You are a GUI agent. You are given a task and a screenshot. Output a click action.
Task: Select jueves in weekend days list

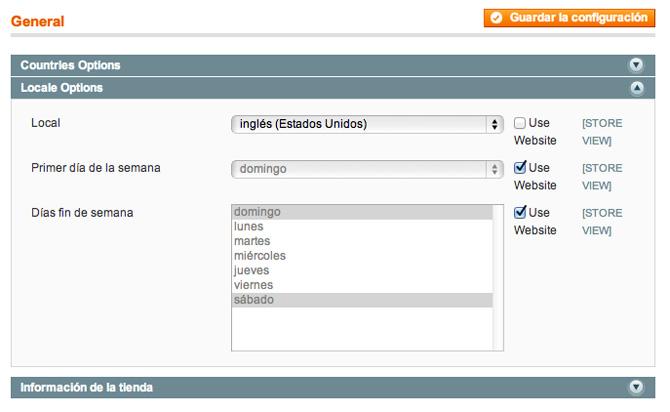pyautogui.click(x=362, y=271)
